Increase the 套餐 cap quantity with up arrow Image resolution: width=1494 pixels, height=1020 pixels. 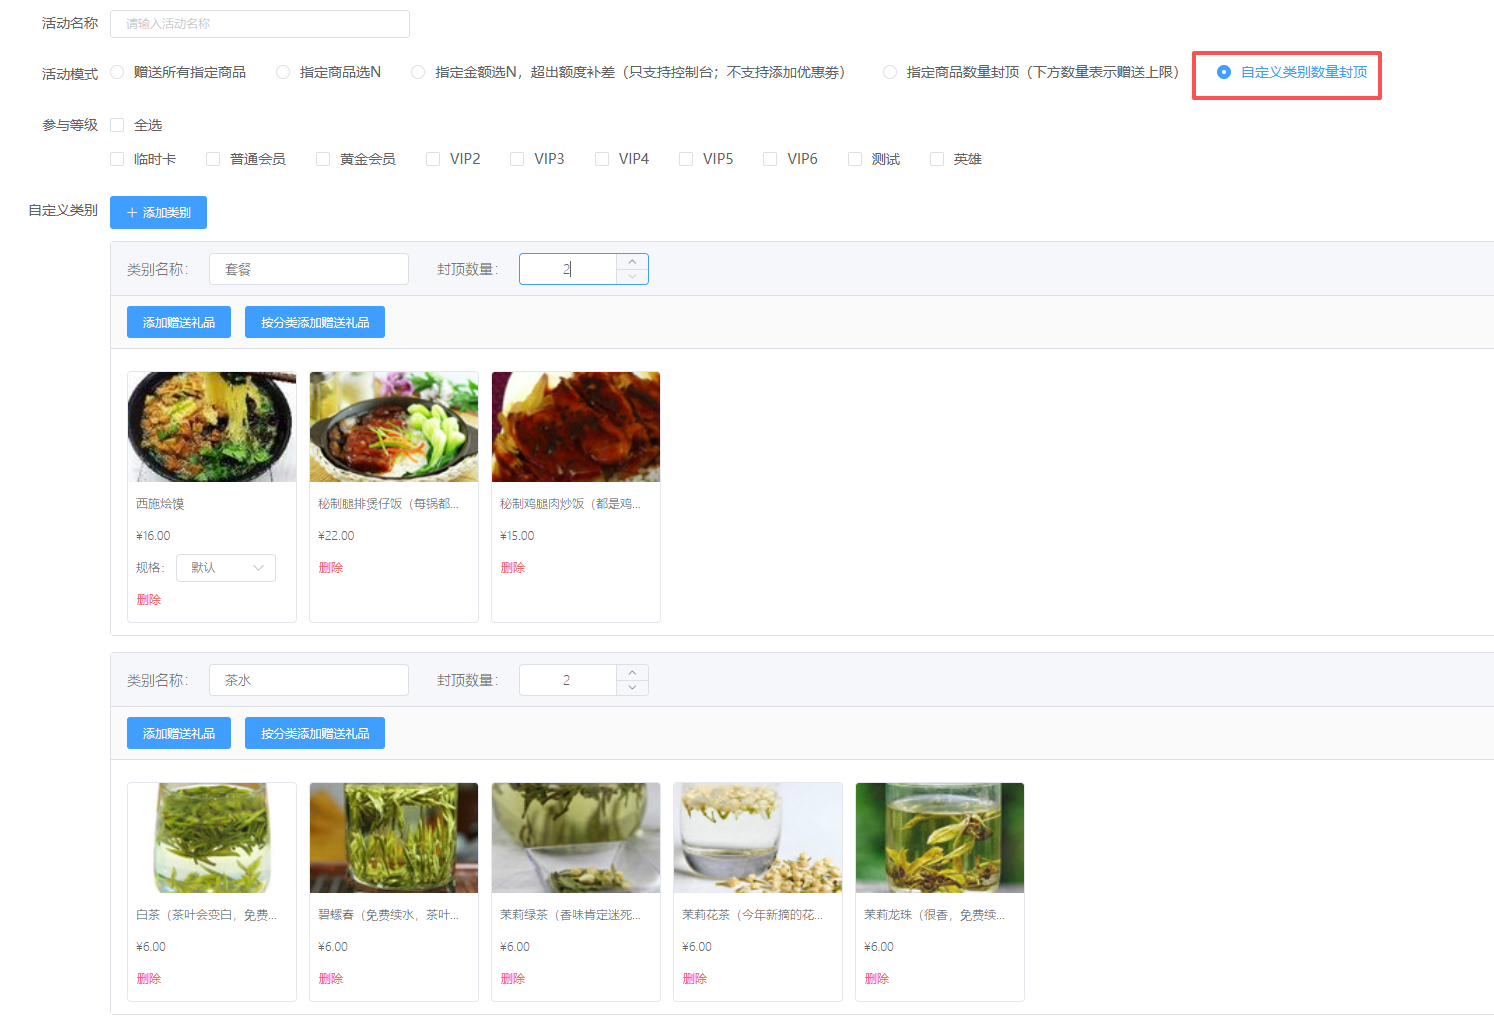pos(632,262)
